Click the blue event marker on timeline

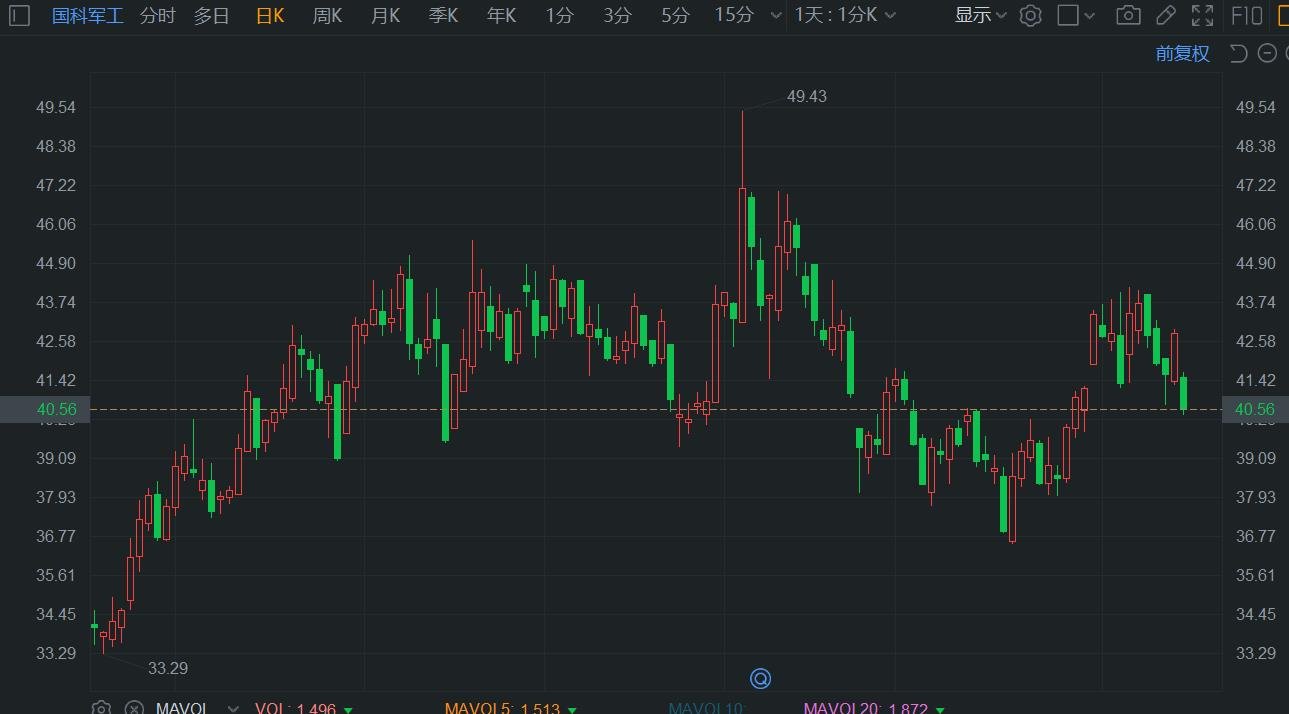pyautogui.click(x=760, y=679)
